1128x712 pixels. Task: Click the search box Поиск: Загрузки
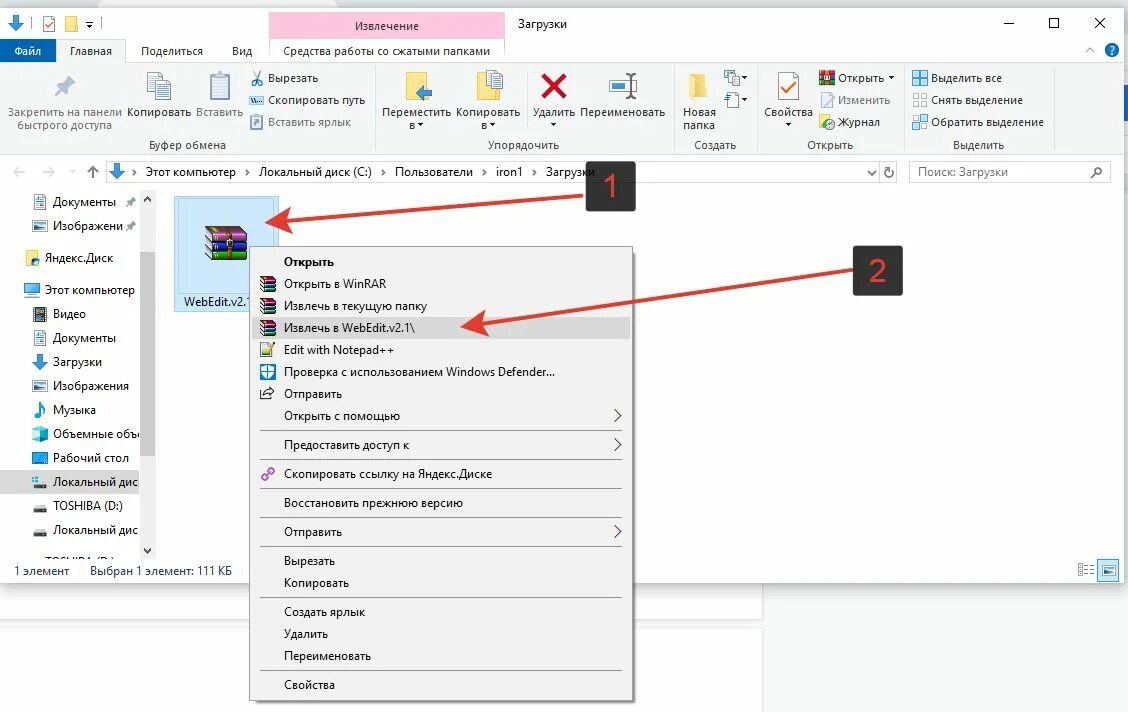[x=1009, y=172]
